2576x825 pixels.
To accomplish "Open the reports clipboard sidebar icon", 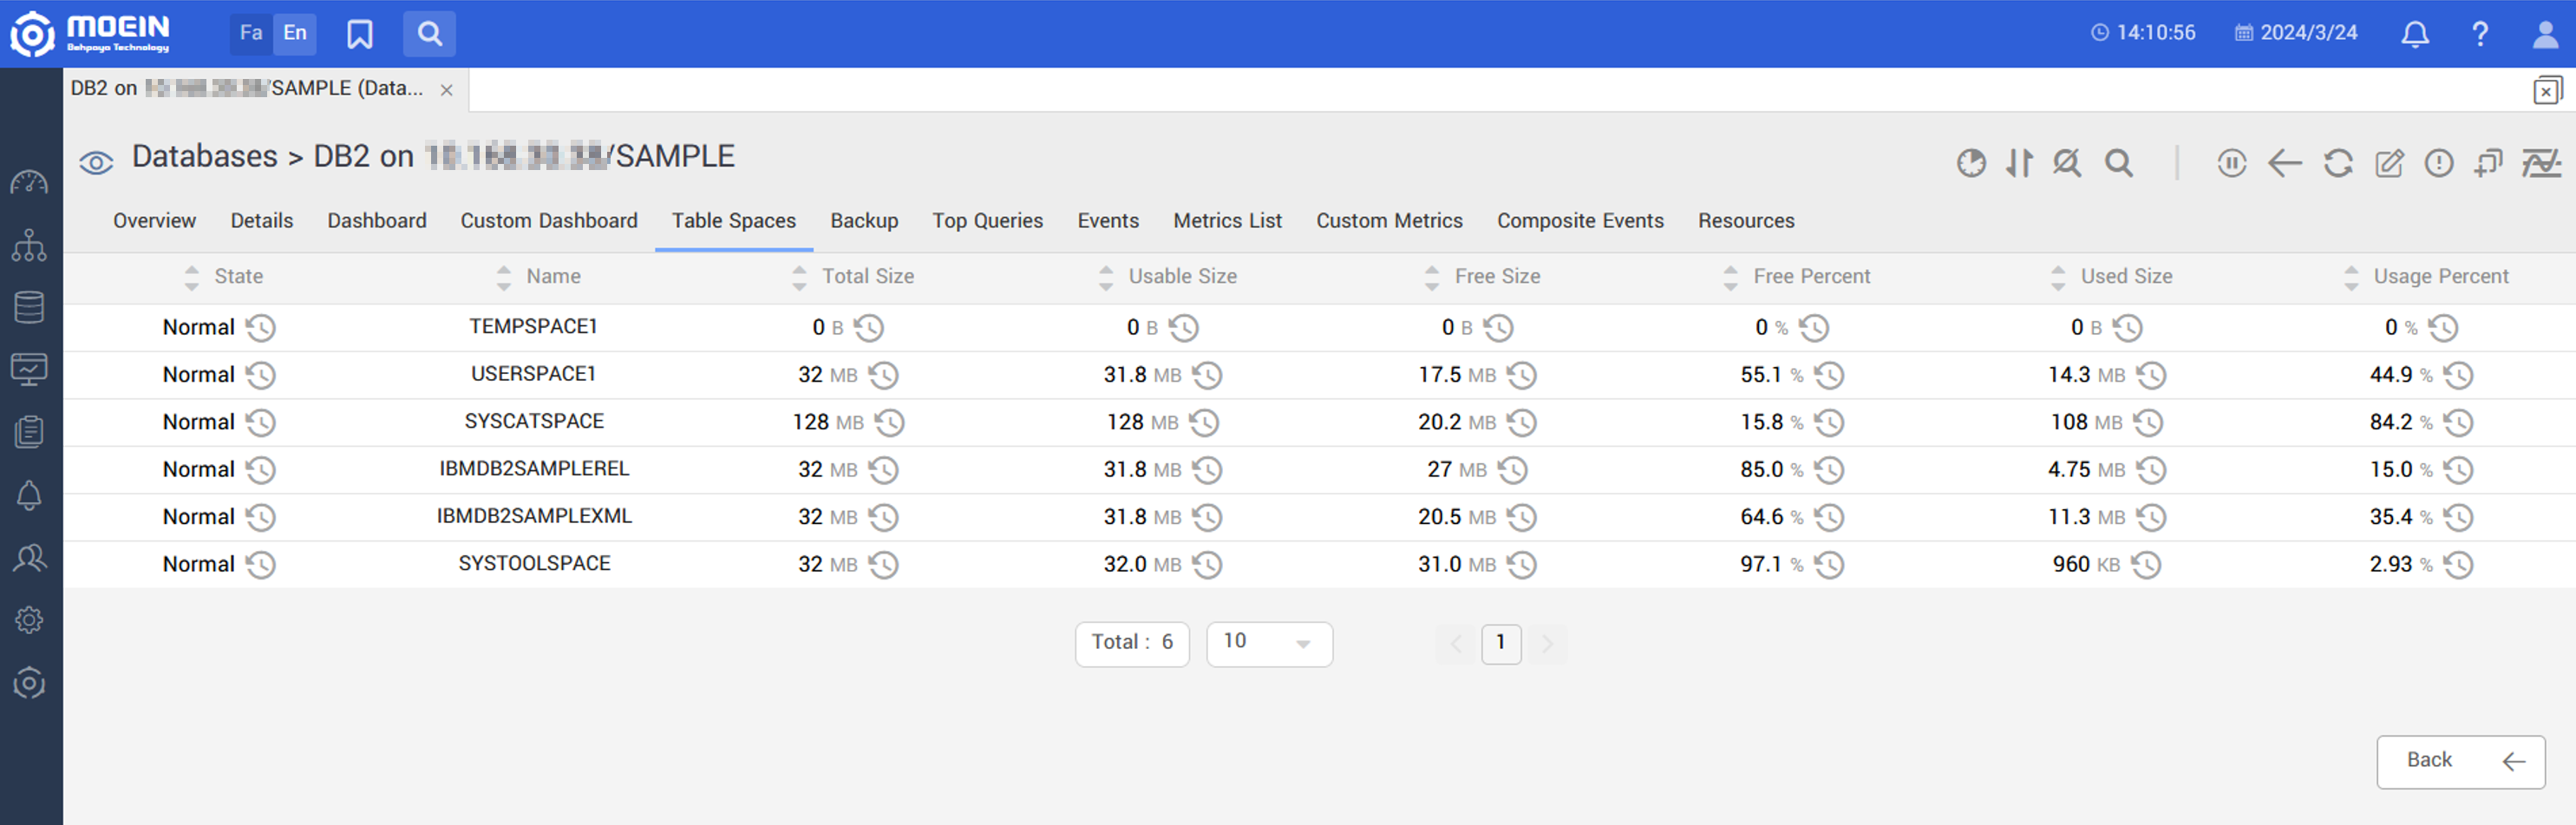I will 29,431.
